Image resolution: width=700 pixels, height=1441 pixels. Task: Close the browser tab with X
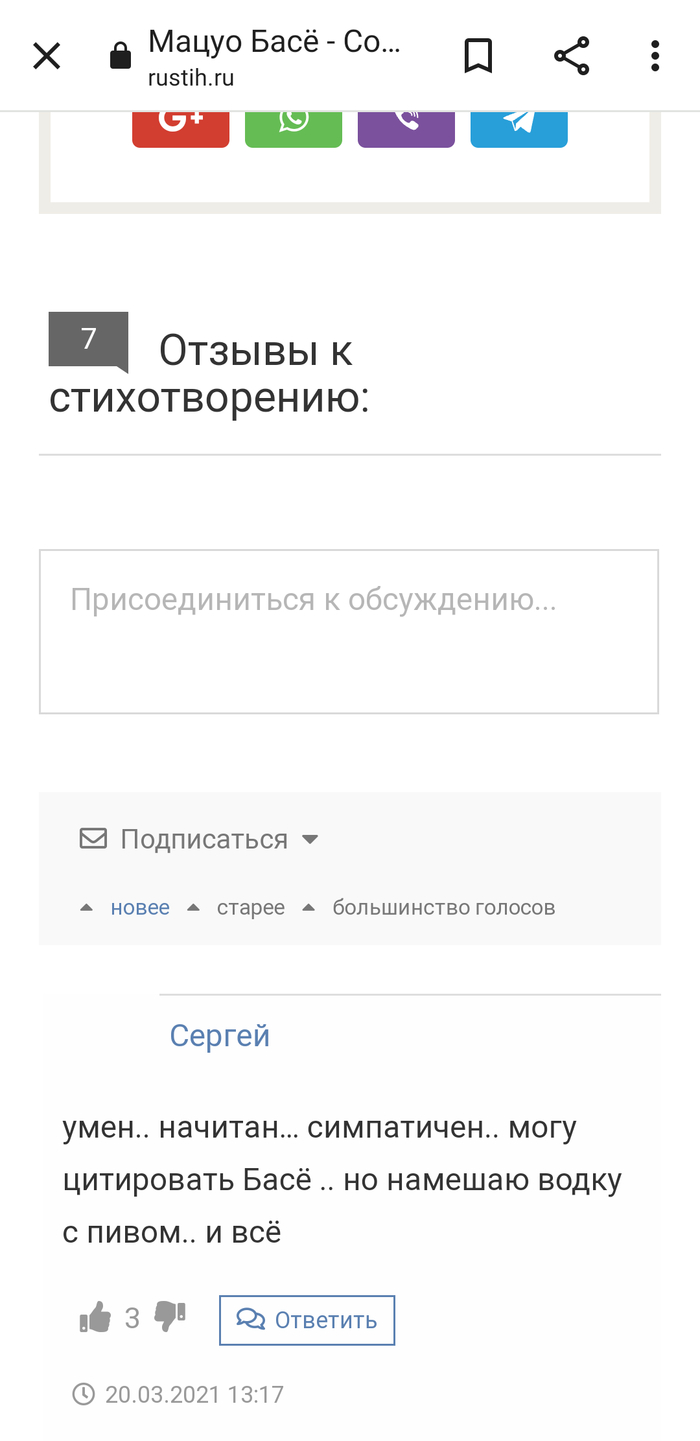point(47,56)
